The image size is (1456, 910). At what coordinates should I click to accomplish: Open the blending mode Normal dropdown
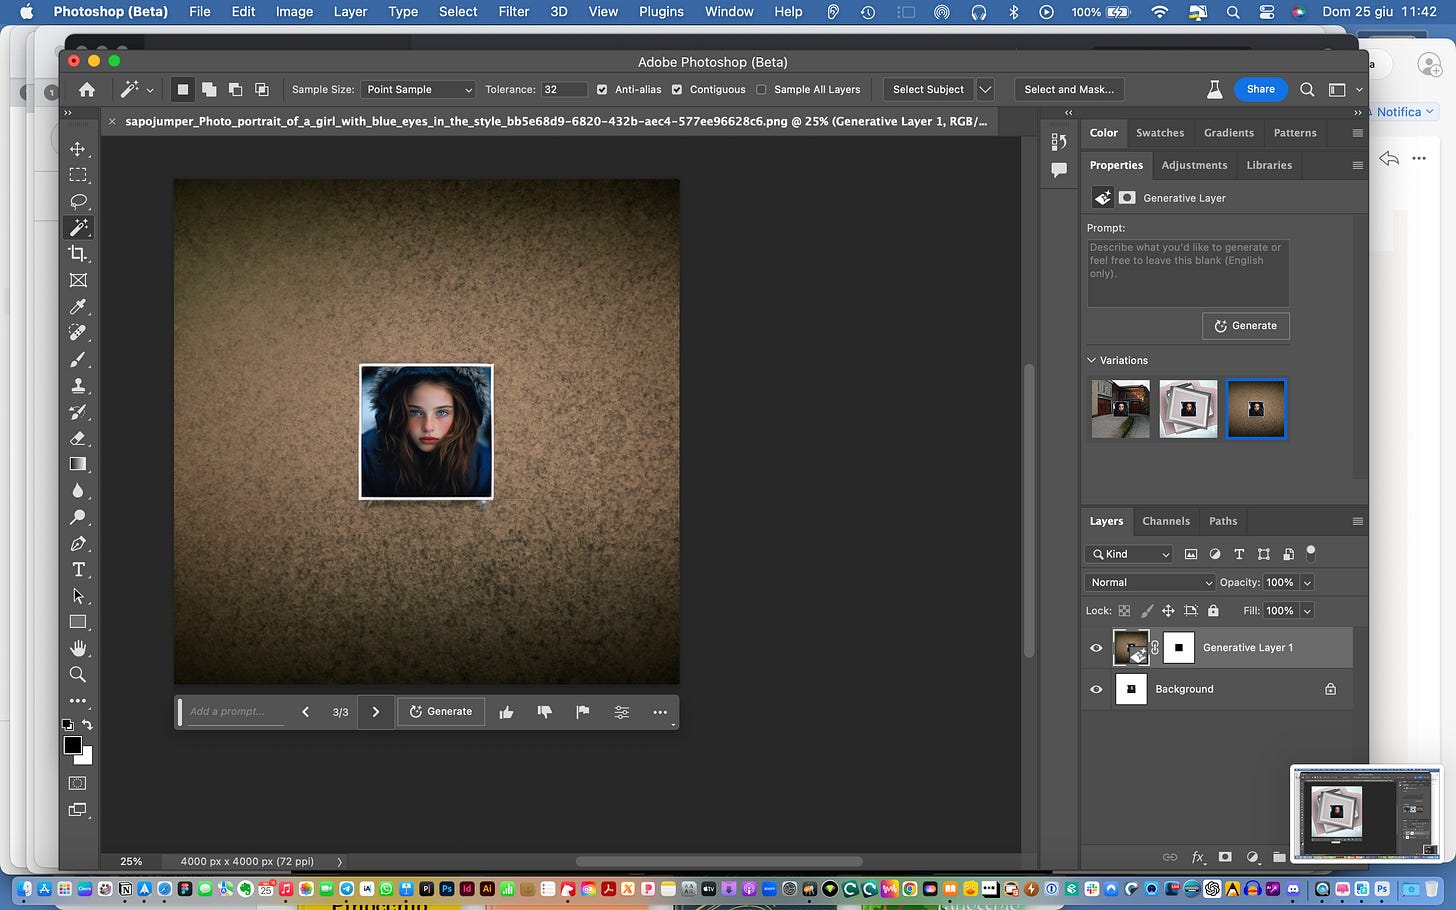click(x=1150, y=582)
